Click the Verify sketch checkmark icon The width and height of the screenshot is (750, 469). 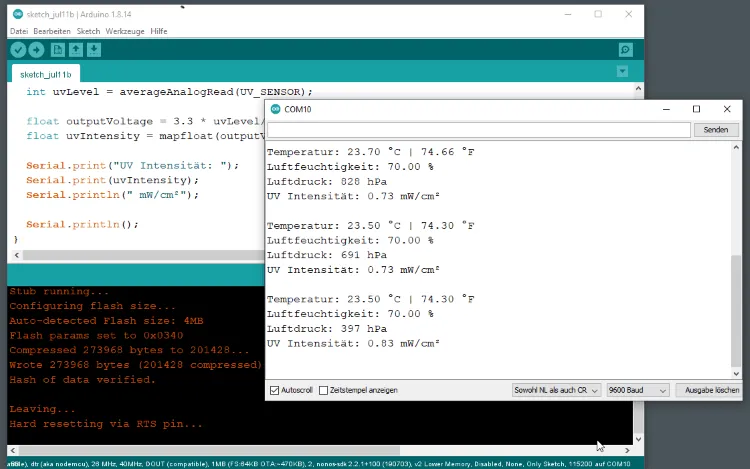(x=19, y=50)
